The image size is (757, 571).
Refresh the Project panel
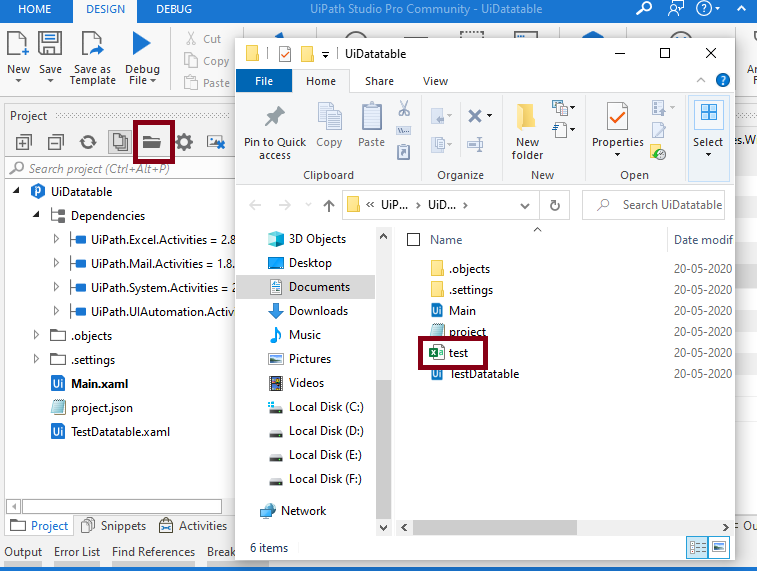coord(88,142)
